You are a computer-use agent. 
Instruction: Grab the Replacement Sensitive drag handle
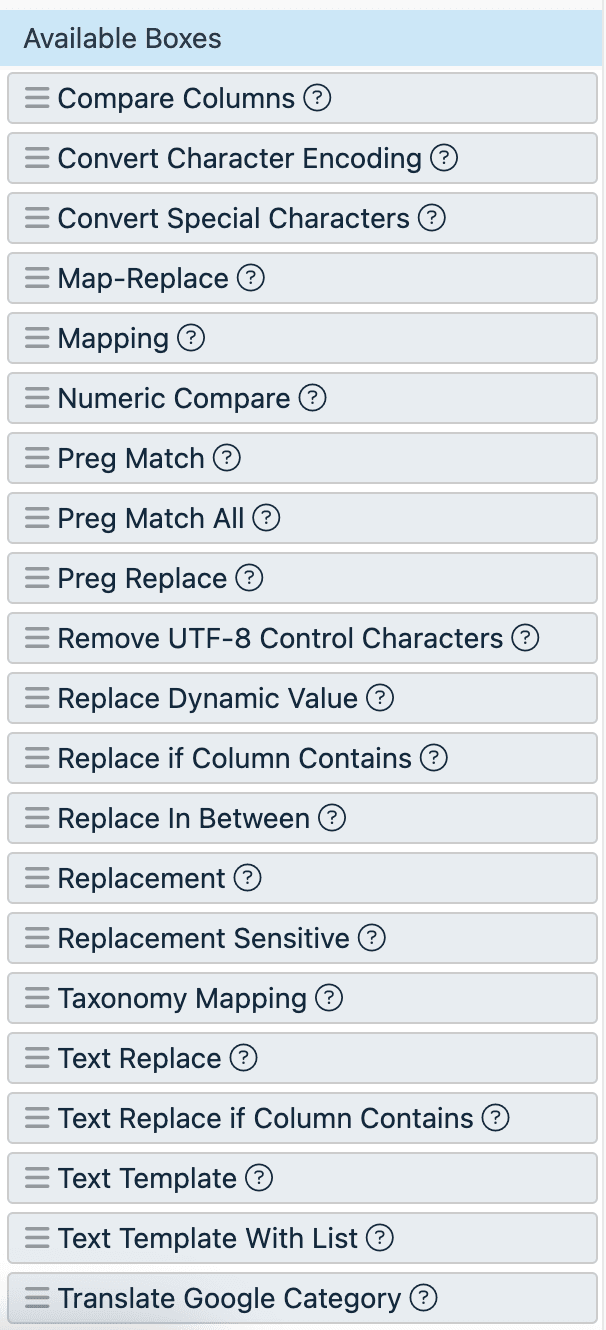point(37,938)
